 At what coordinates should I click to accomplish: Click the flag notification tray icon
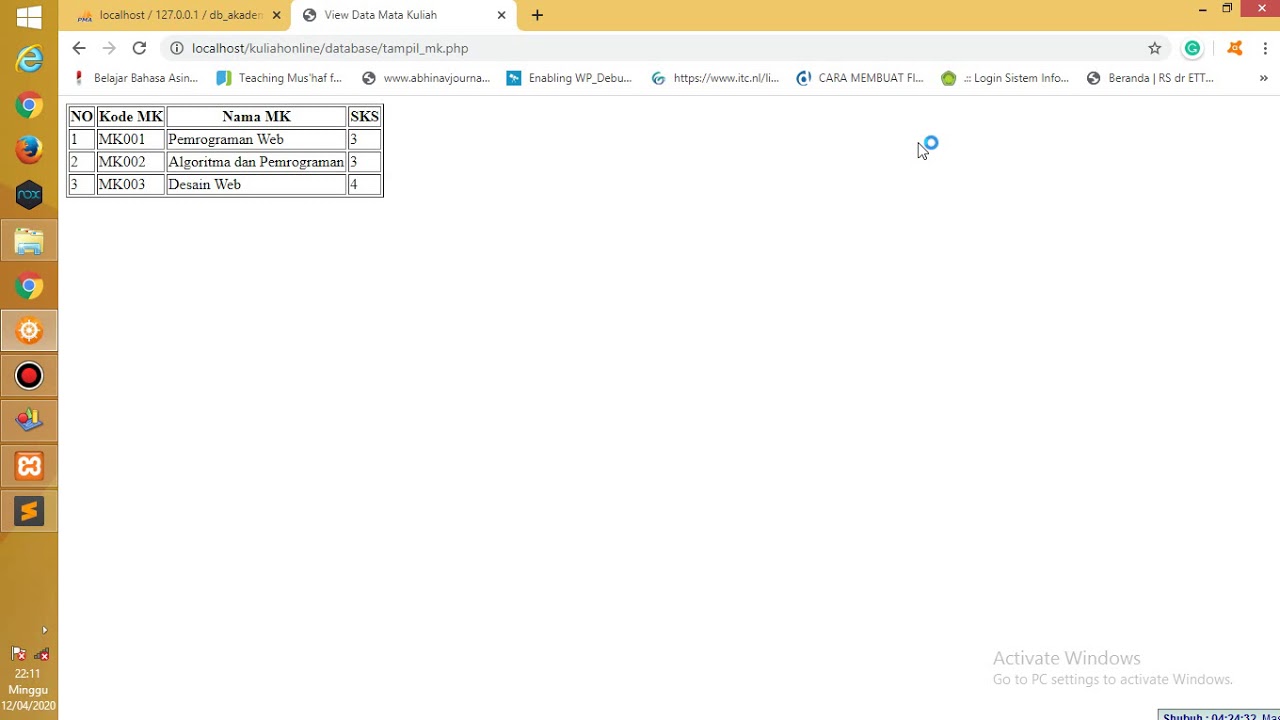18,654
